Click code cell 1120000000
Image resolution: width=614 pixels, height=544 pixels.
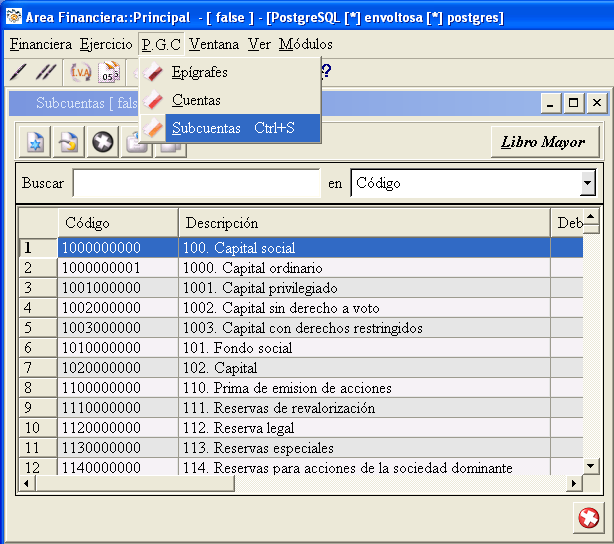click(118, 428)
